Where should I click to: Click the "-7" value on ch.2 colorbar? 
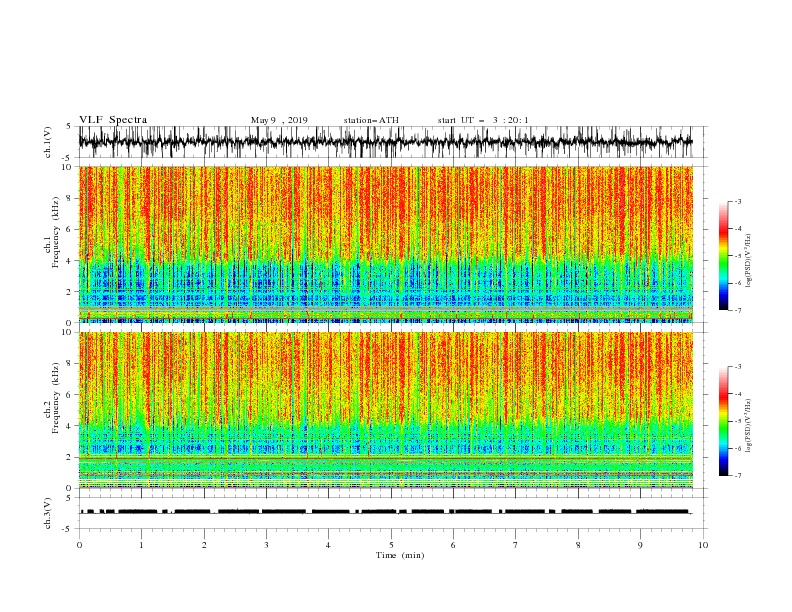(x=738, y=476)
